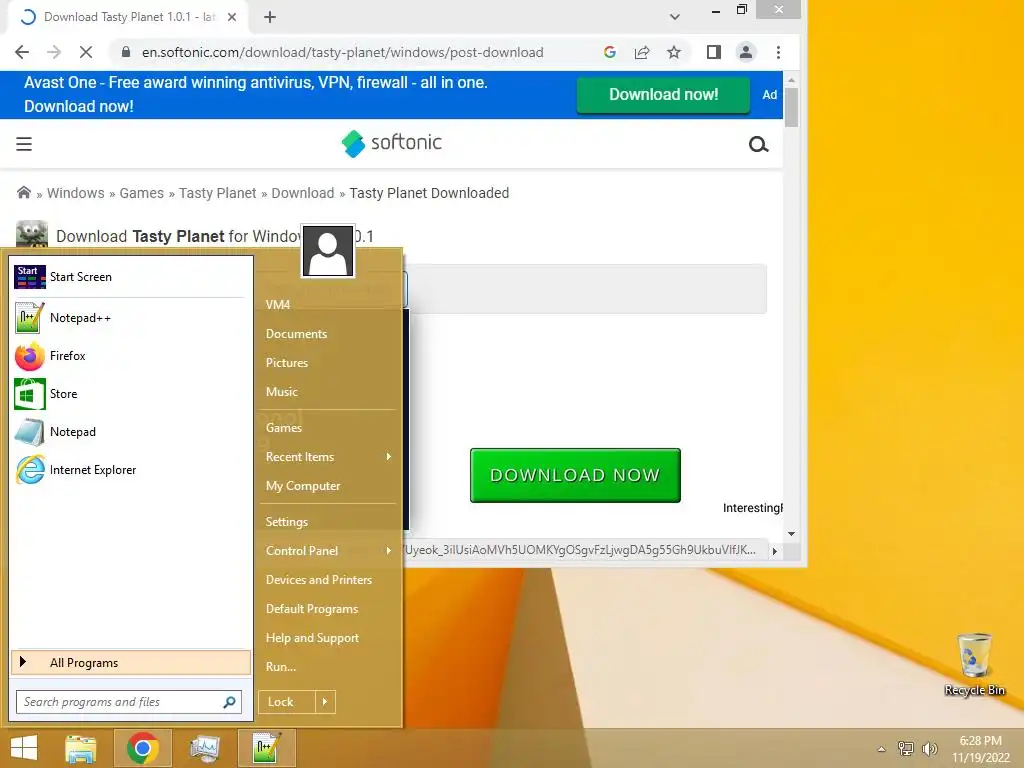The height and width of the screenshot is (768, 1024).
Task: Open Documents from Start menu
Action: 296,334
